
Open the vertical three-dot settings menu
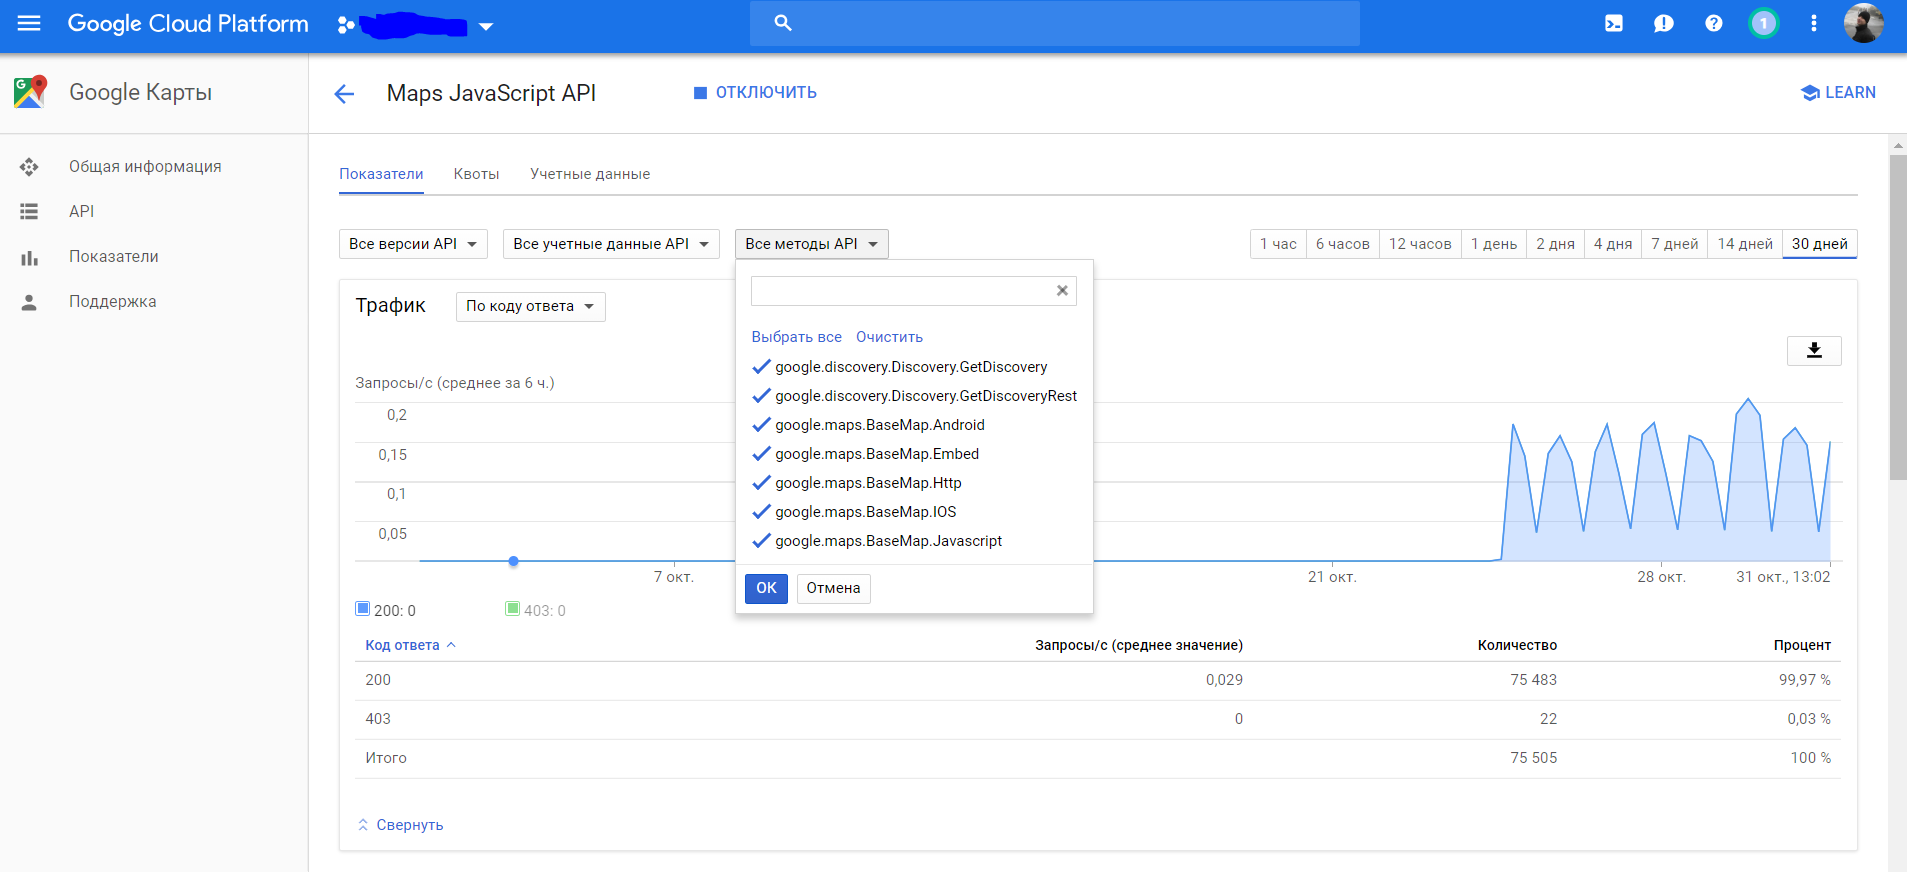[1814, 23]
